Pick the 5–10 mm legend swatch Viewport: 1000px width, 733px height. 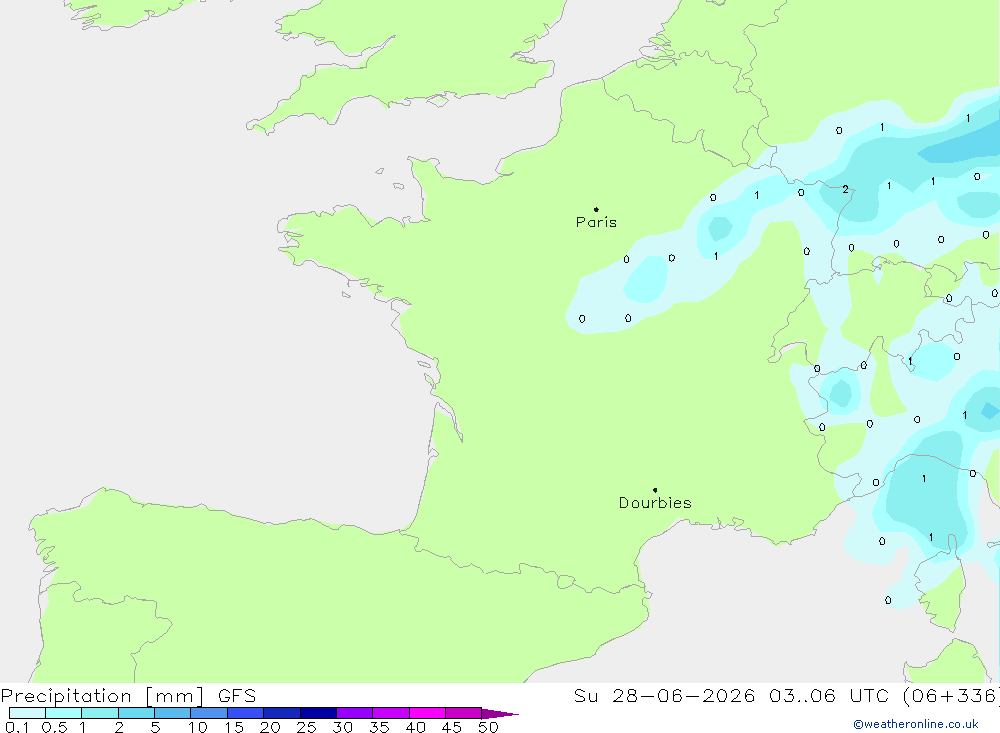pyautogui.click(x=173, y=713)
